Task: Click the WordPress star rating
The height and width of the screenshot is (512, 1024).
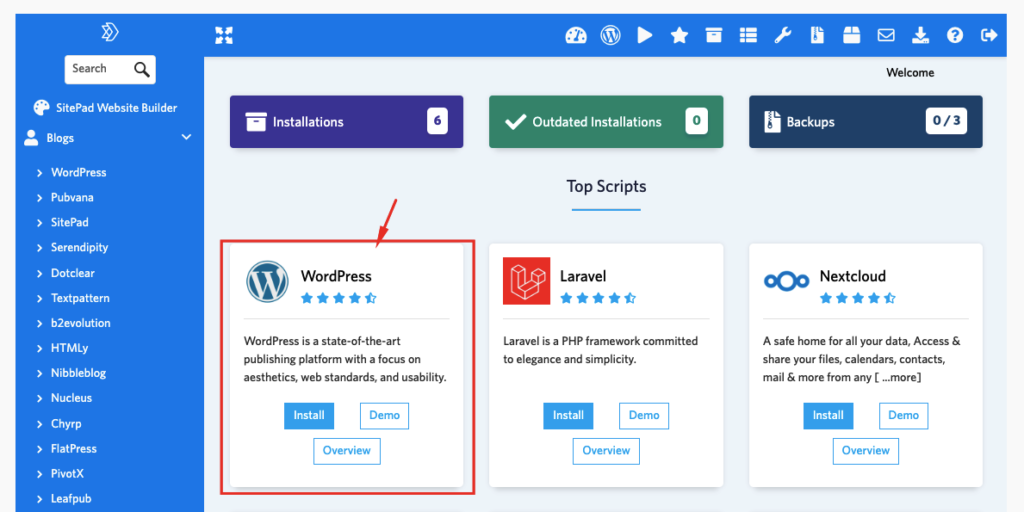Action: pyautogui.click(x=338, y=298)
